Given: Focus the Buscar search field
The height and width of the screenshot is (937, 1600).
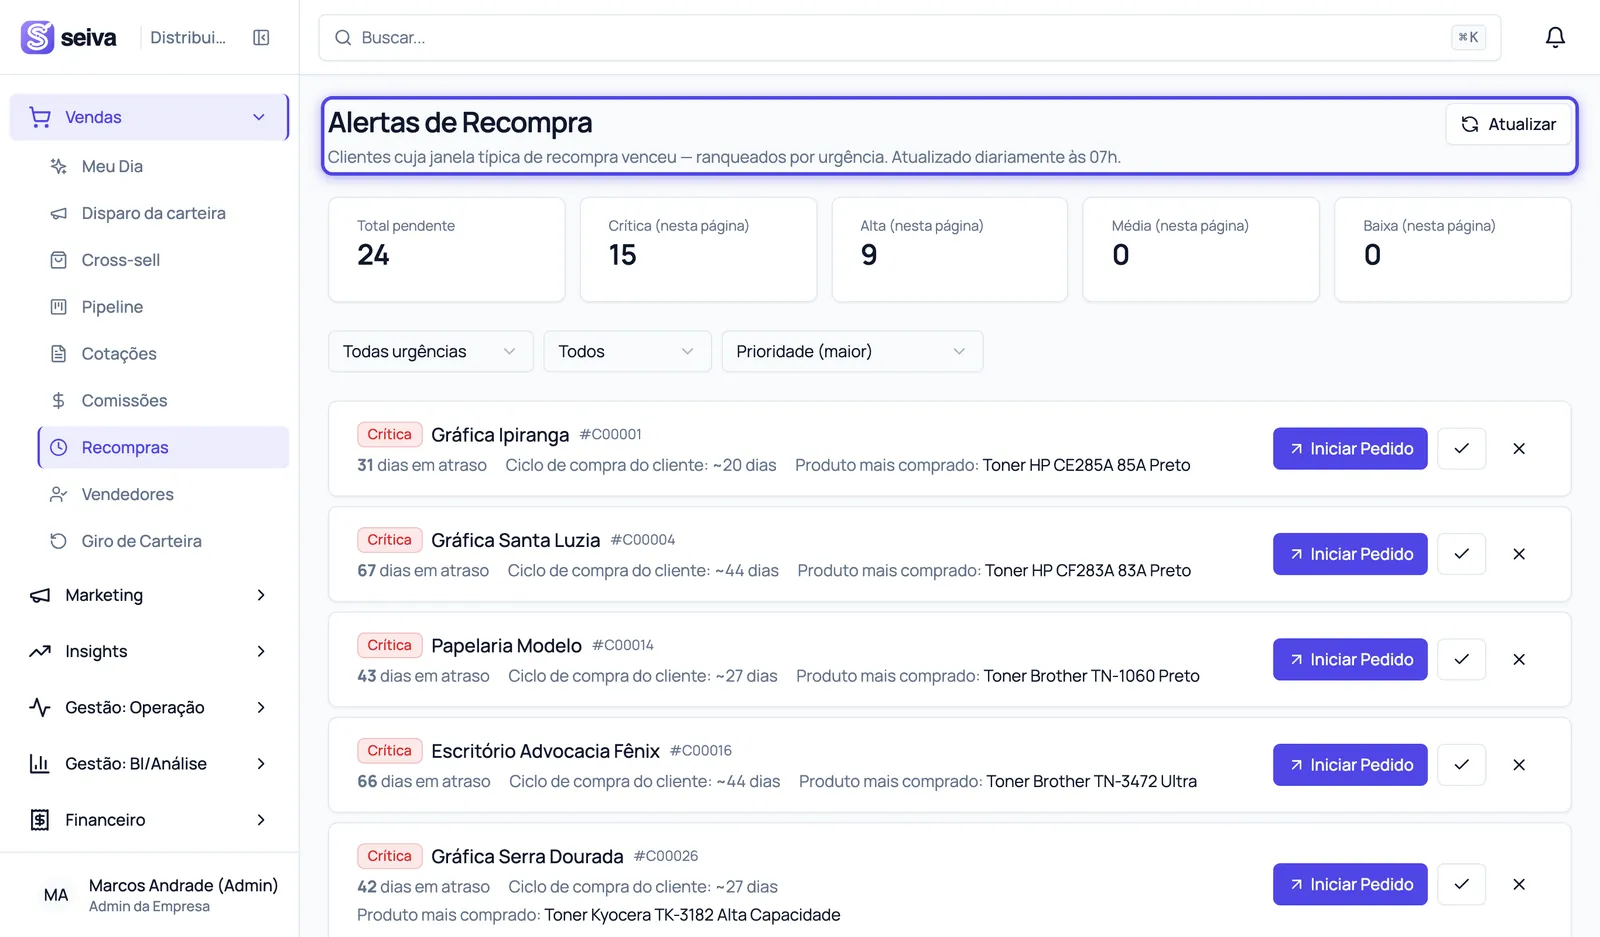Looking at the screenshot, I should [909, 37].
